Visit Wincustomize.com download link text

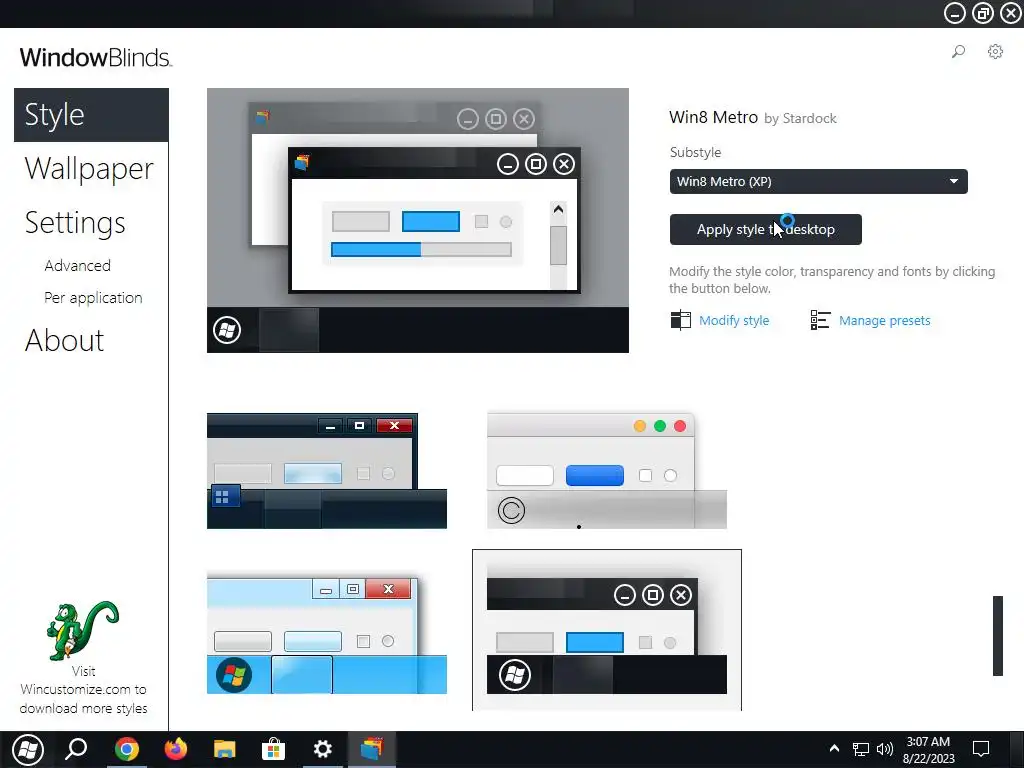point(83,690)
